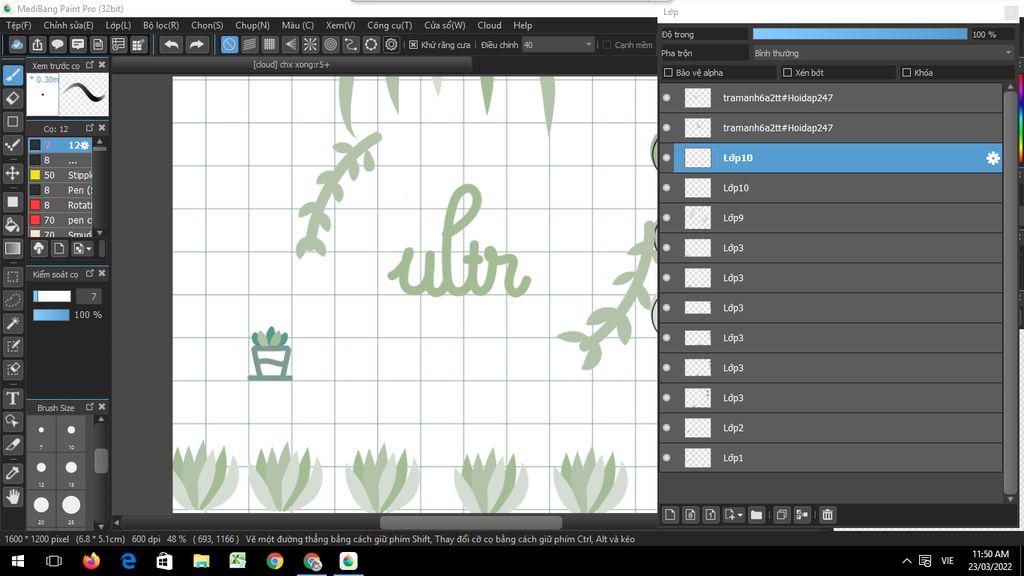Enable the curve snap guide

351,44
